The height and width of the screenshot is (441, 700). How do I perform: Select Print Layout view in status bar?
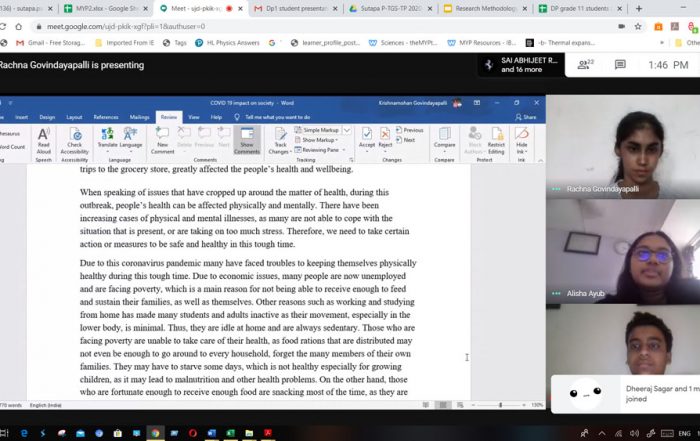[x=443, y=405]
